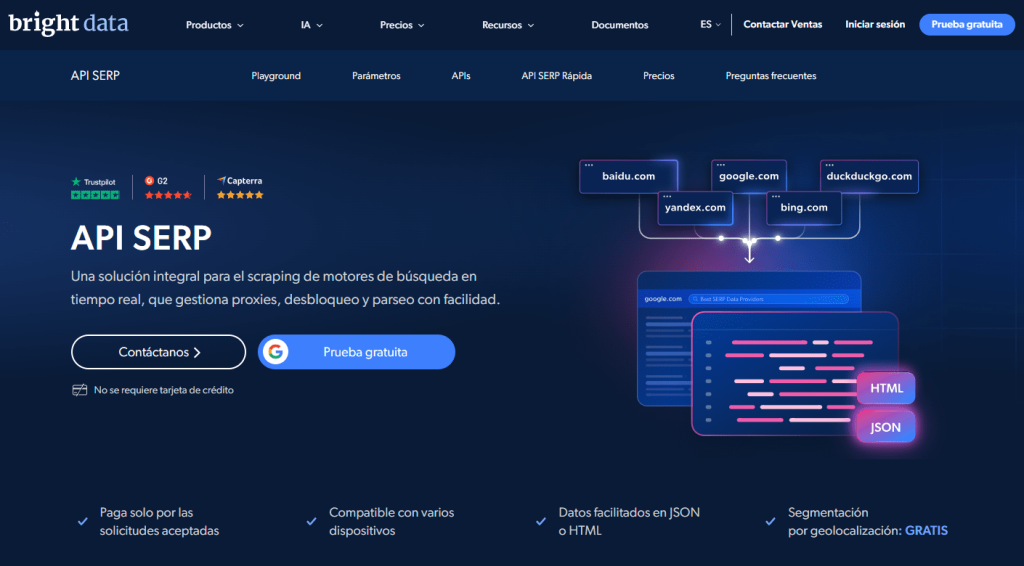This screenshot has width=1024, height=566.
Task: Click the G2 rating badge
Action: (x=168, y=188)
